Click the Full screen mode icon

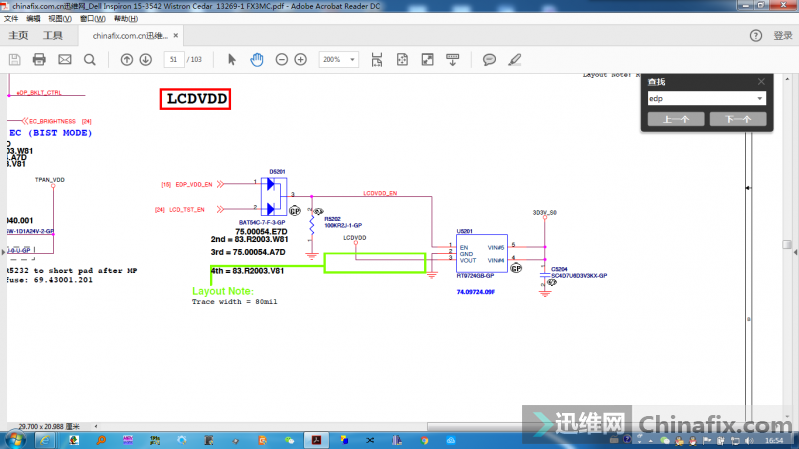pyautogui.click(x=428, y=60)
